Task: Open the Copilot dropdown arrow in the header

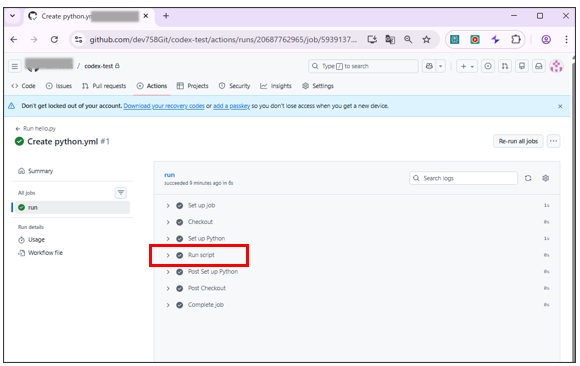Action: pyautogui.click(x=440, y=66)
